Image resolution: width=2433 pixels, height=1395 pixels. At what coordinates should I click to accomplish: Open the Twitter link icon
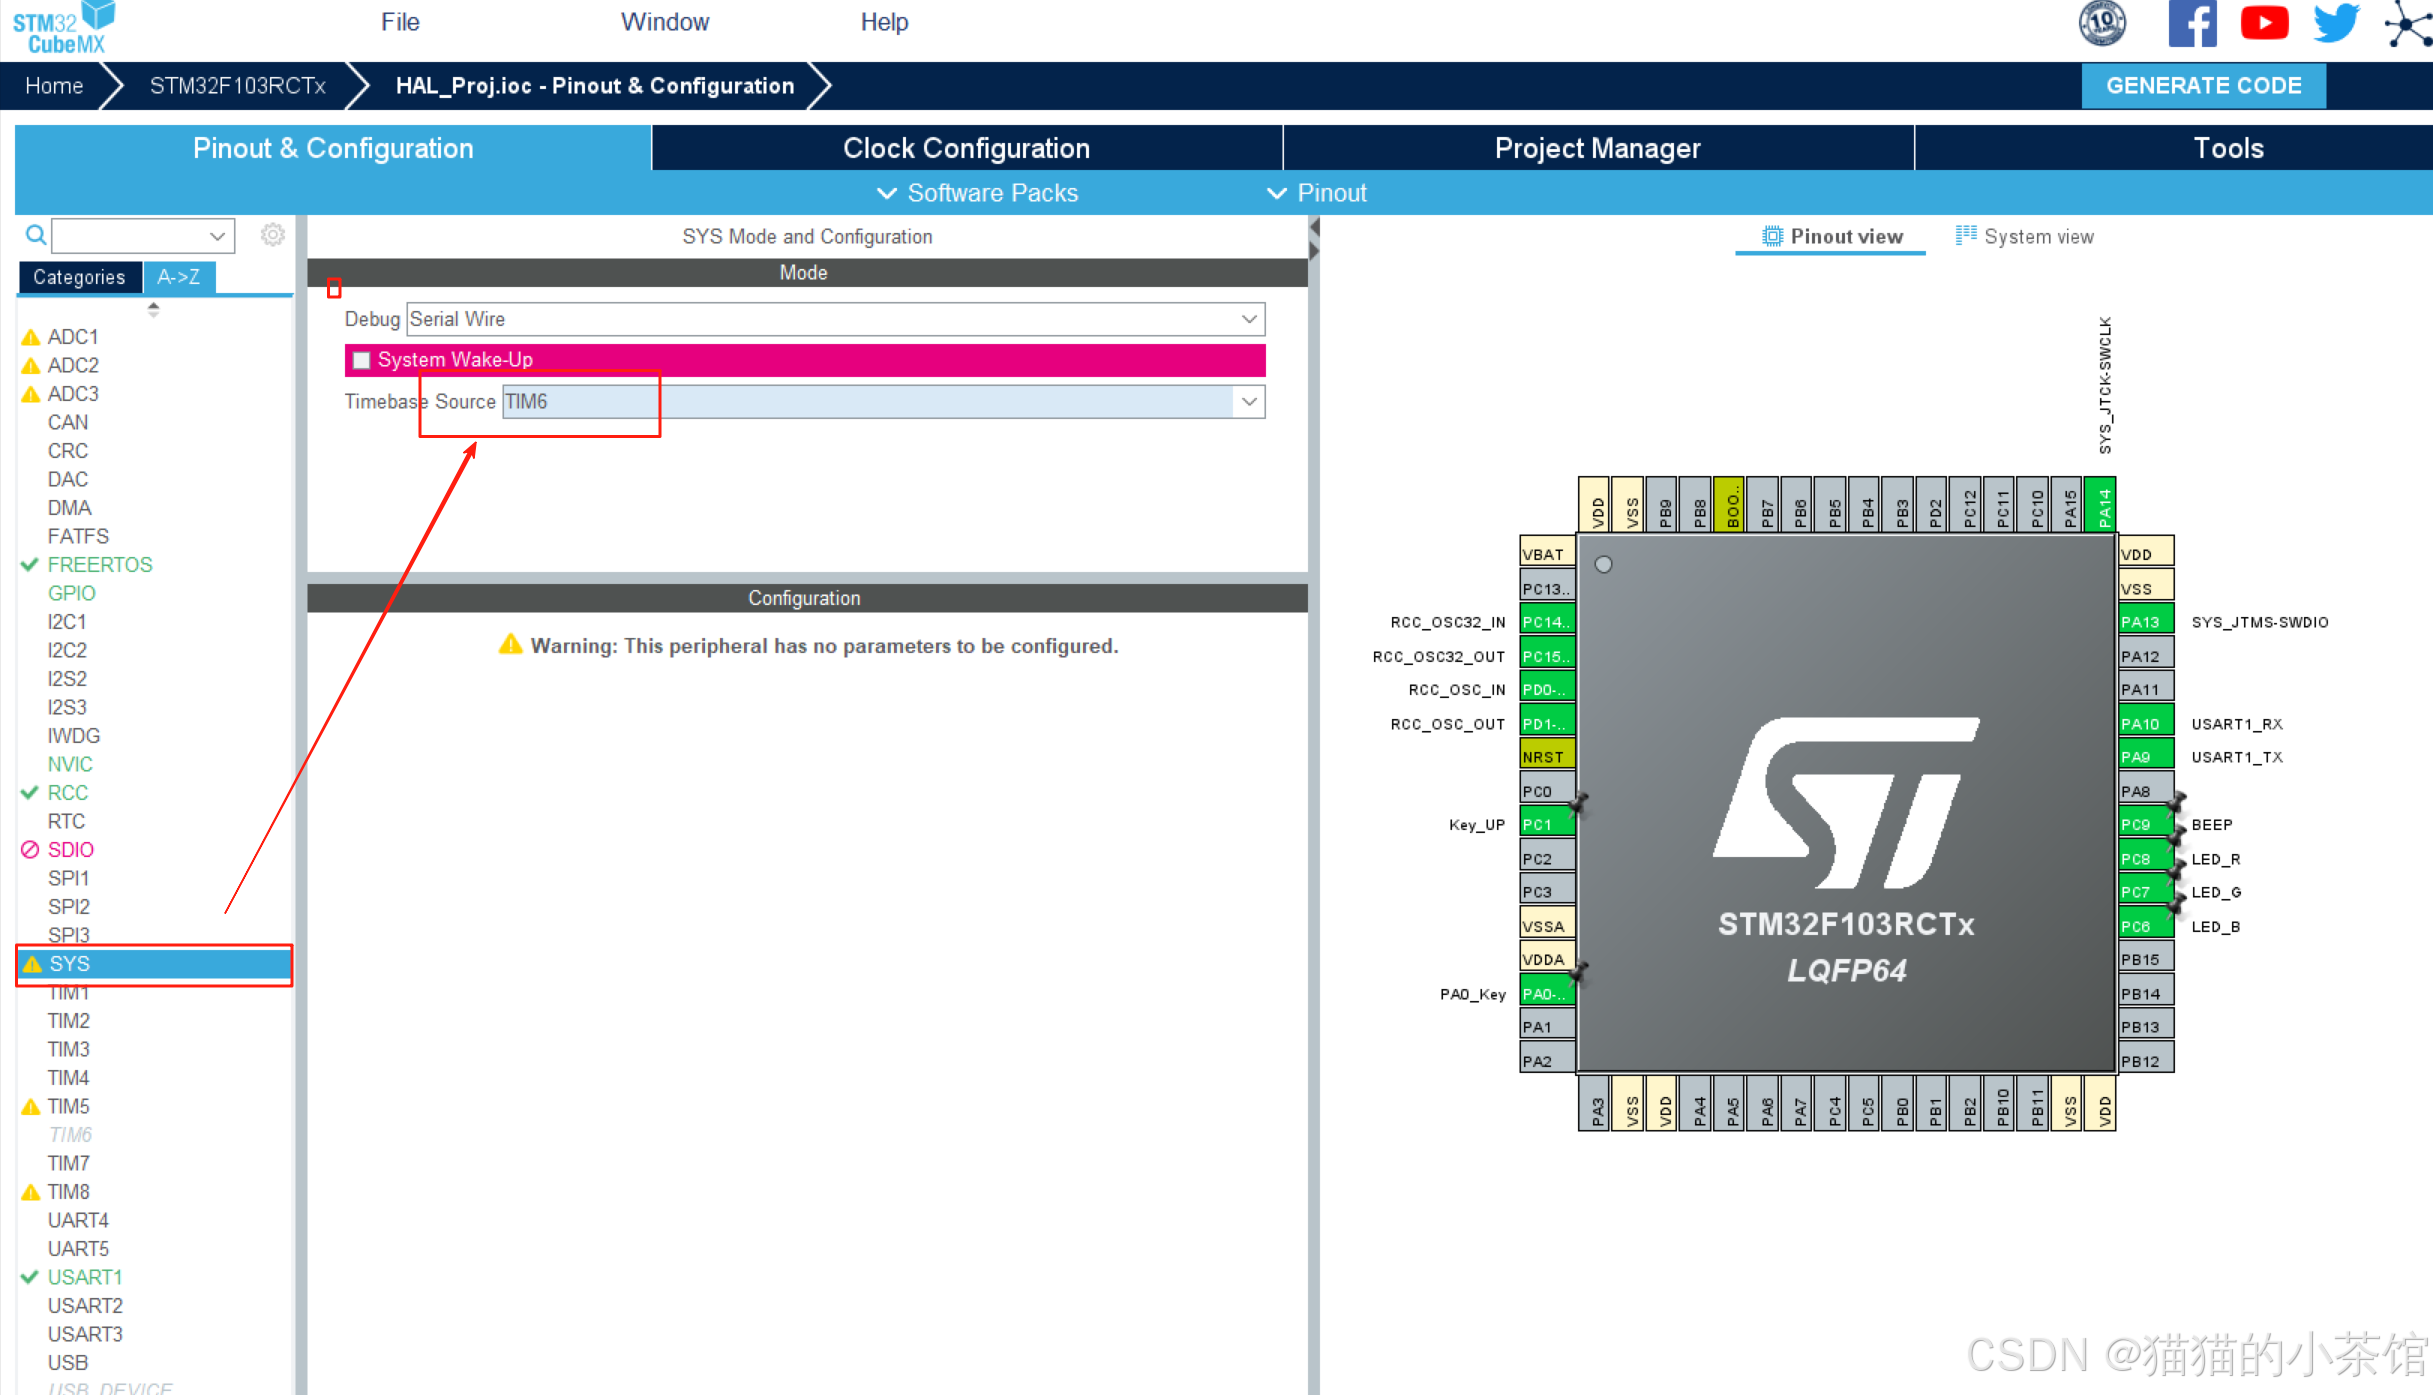pos(2336,23)
